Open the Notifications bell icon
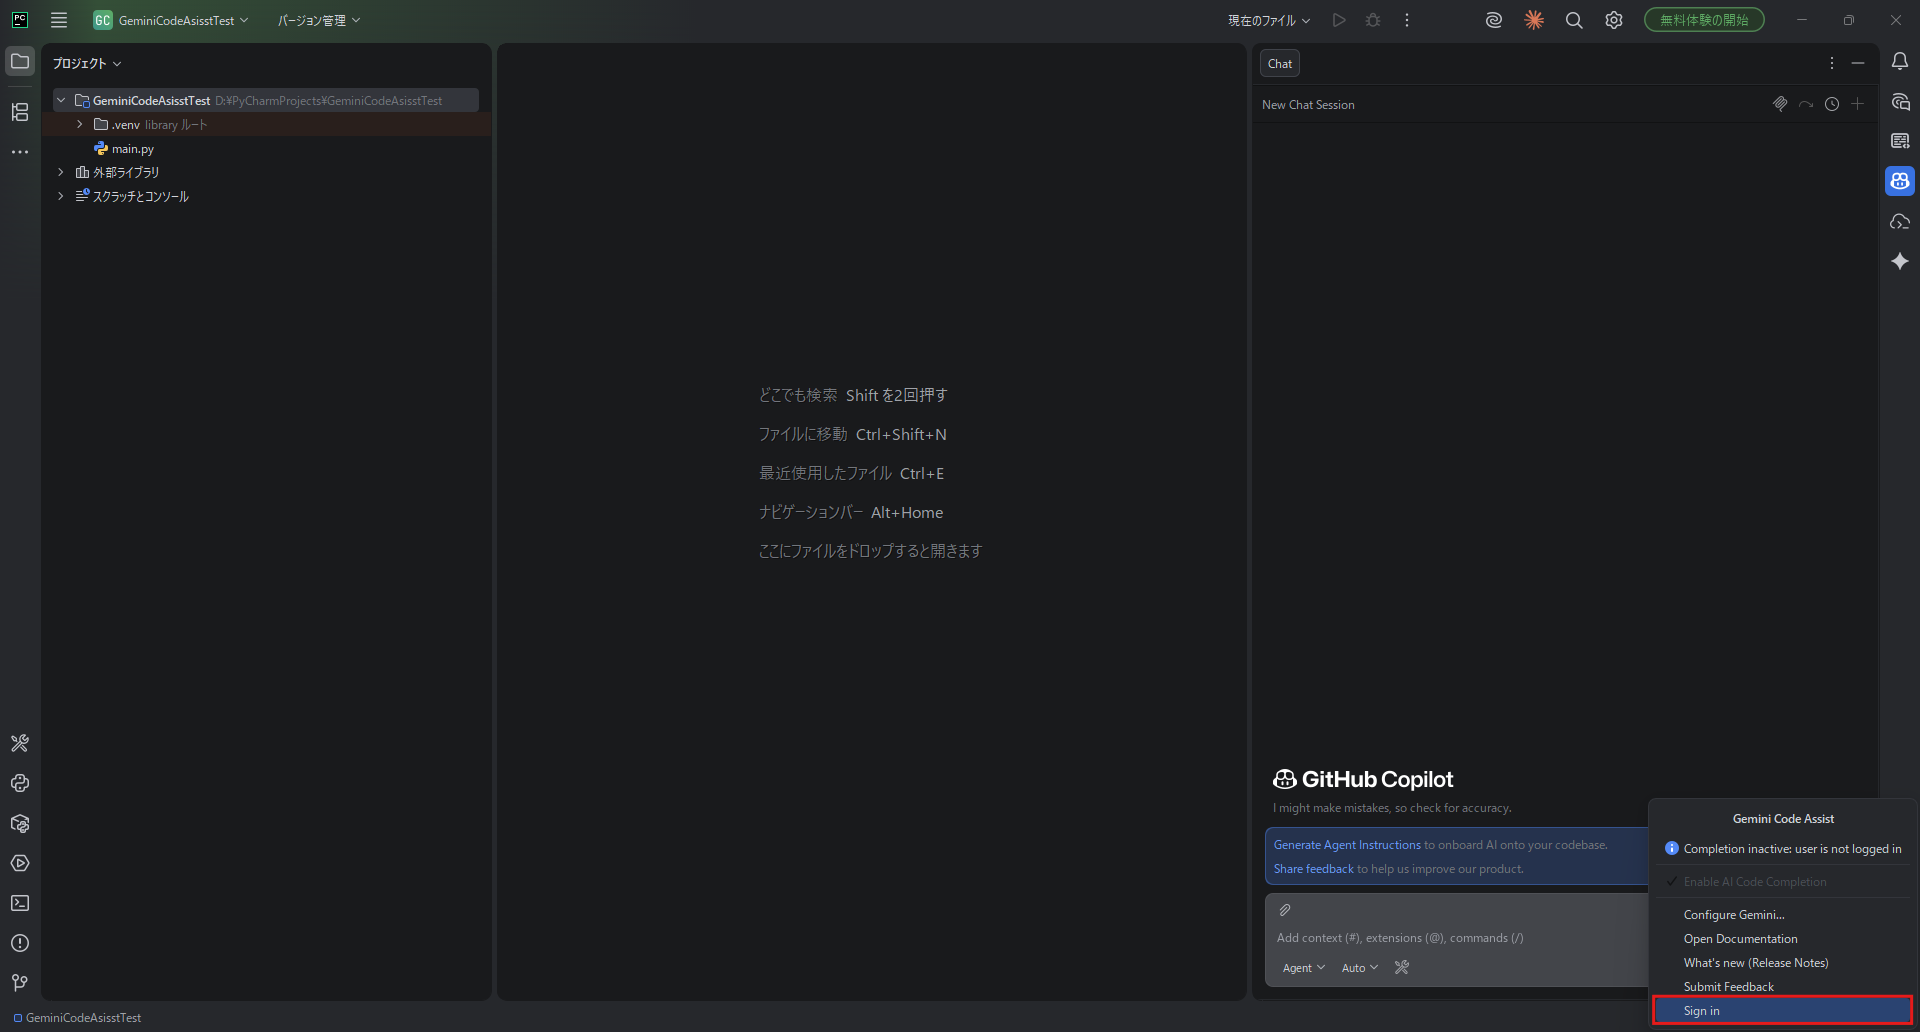The width and height of the screenshot is (1920, 1032). pos(1899,62)
